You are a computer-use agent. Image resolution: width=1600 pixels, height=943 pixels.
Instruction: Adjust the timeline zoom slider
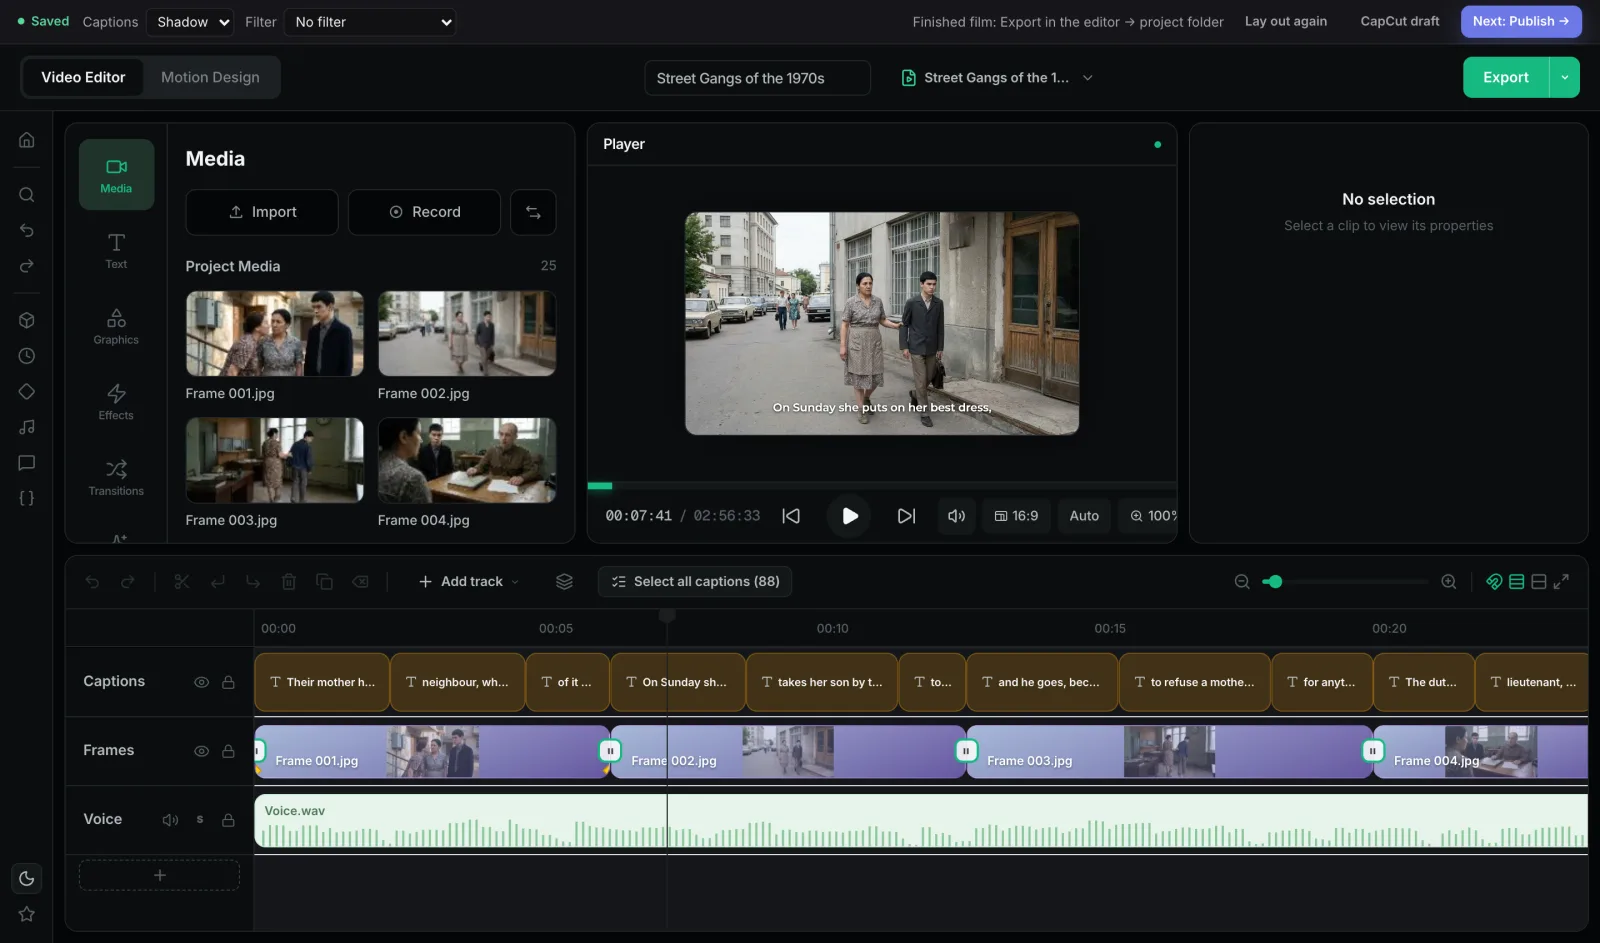1346,581
